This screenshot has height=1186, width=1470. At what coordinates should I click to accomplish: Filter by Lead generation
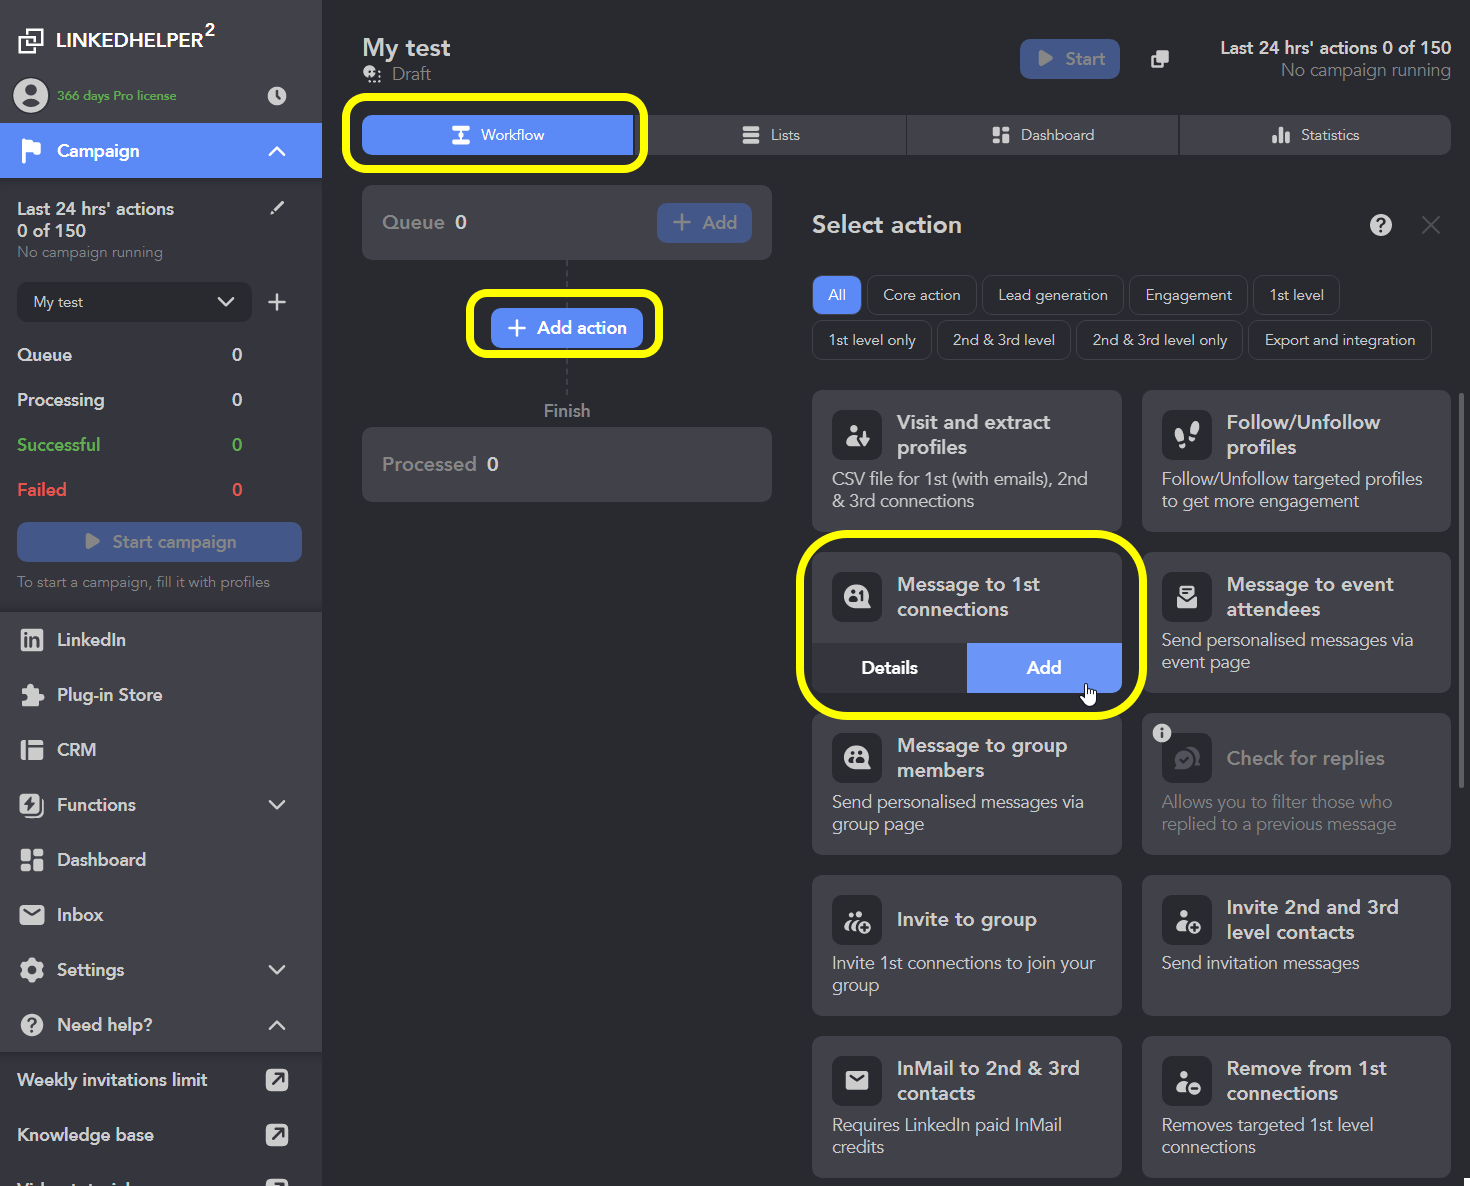(x=1053, y=295)
